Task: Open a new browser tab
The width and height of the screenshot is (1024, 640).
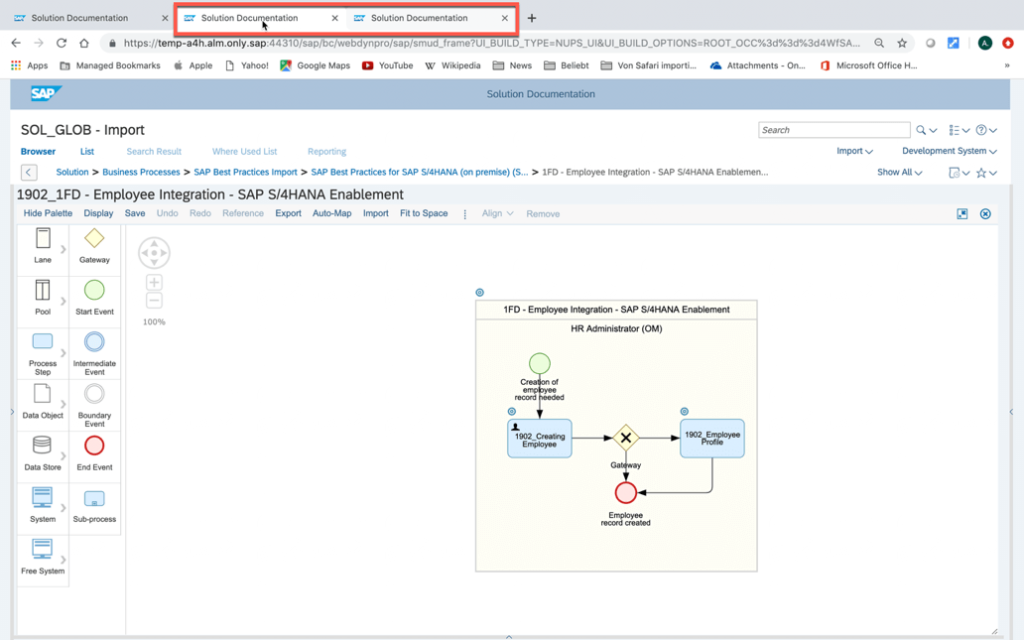Action: coord(532,18)
